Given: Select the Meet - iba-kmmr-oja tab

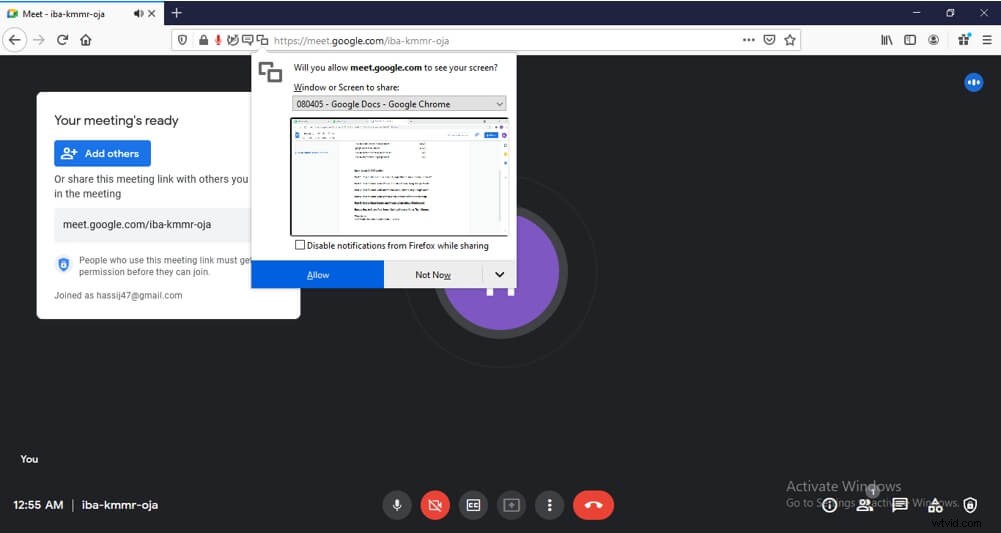Looking at the screenshot, I should 82,13.
